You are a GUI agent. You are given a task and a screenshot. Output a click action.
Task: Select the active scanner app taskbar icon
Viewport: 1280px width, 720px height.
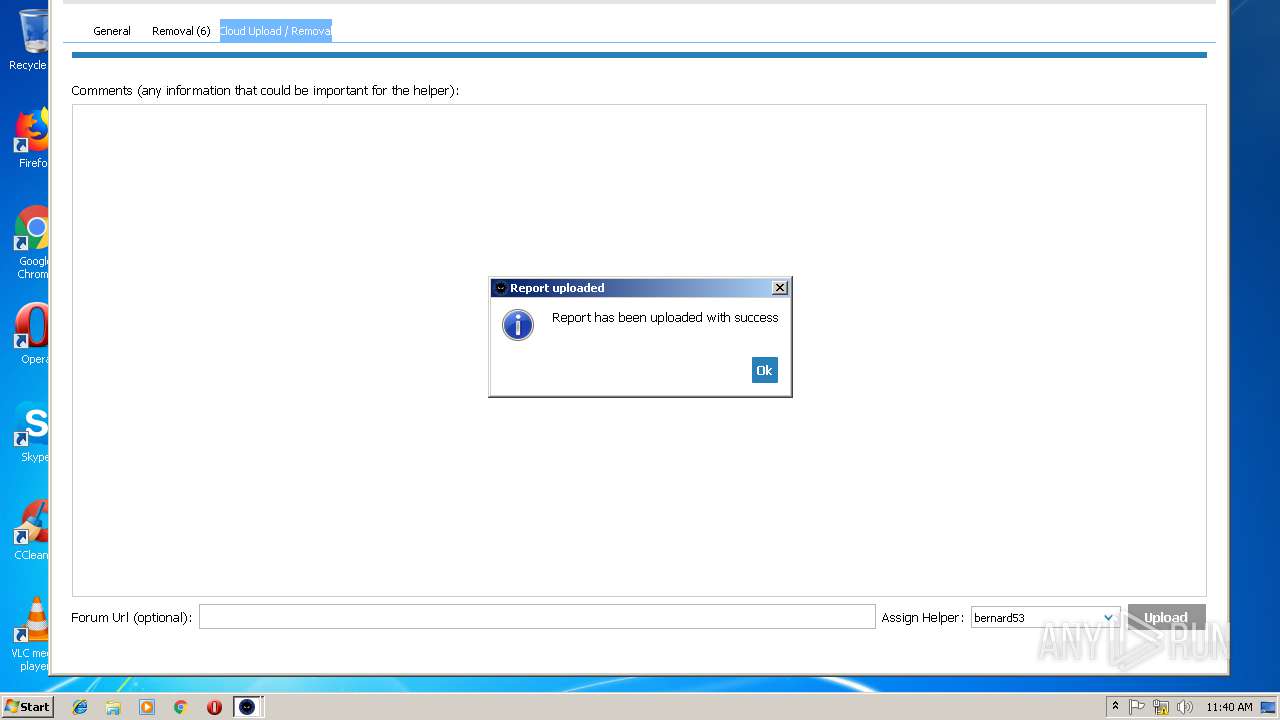(x=248, y=707)
